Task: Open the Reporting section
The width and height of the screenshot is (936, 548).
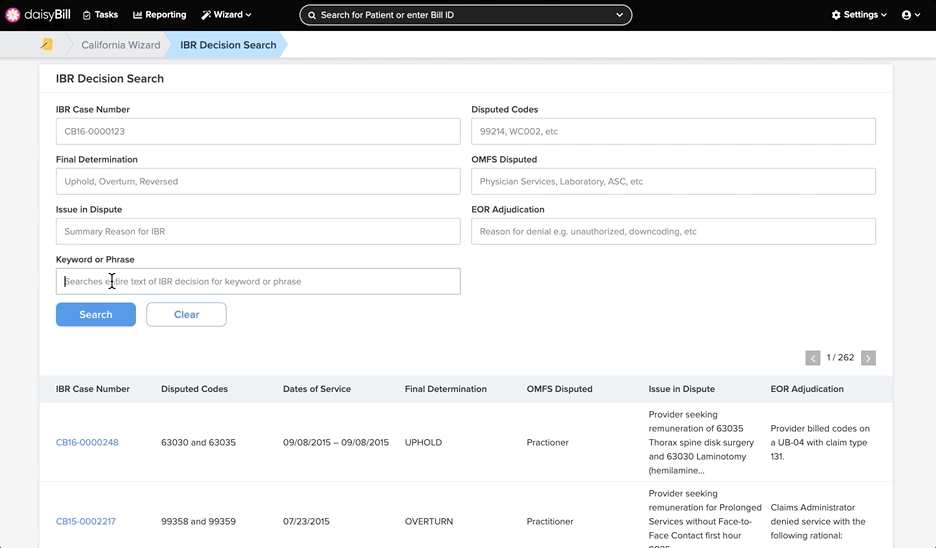Action: tap(159, 15)
